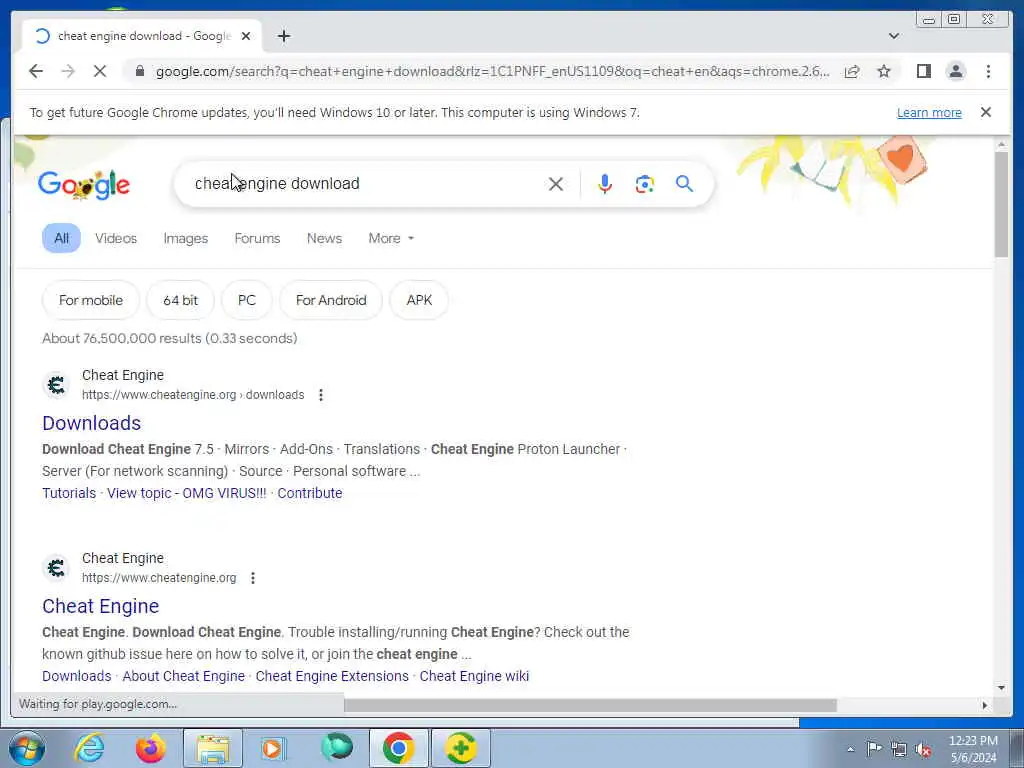
Task: Open options for cheatengine.org downloads result
Action: 321,395
